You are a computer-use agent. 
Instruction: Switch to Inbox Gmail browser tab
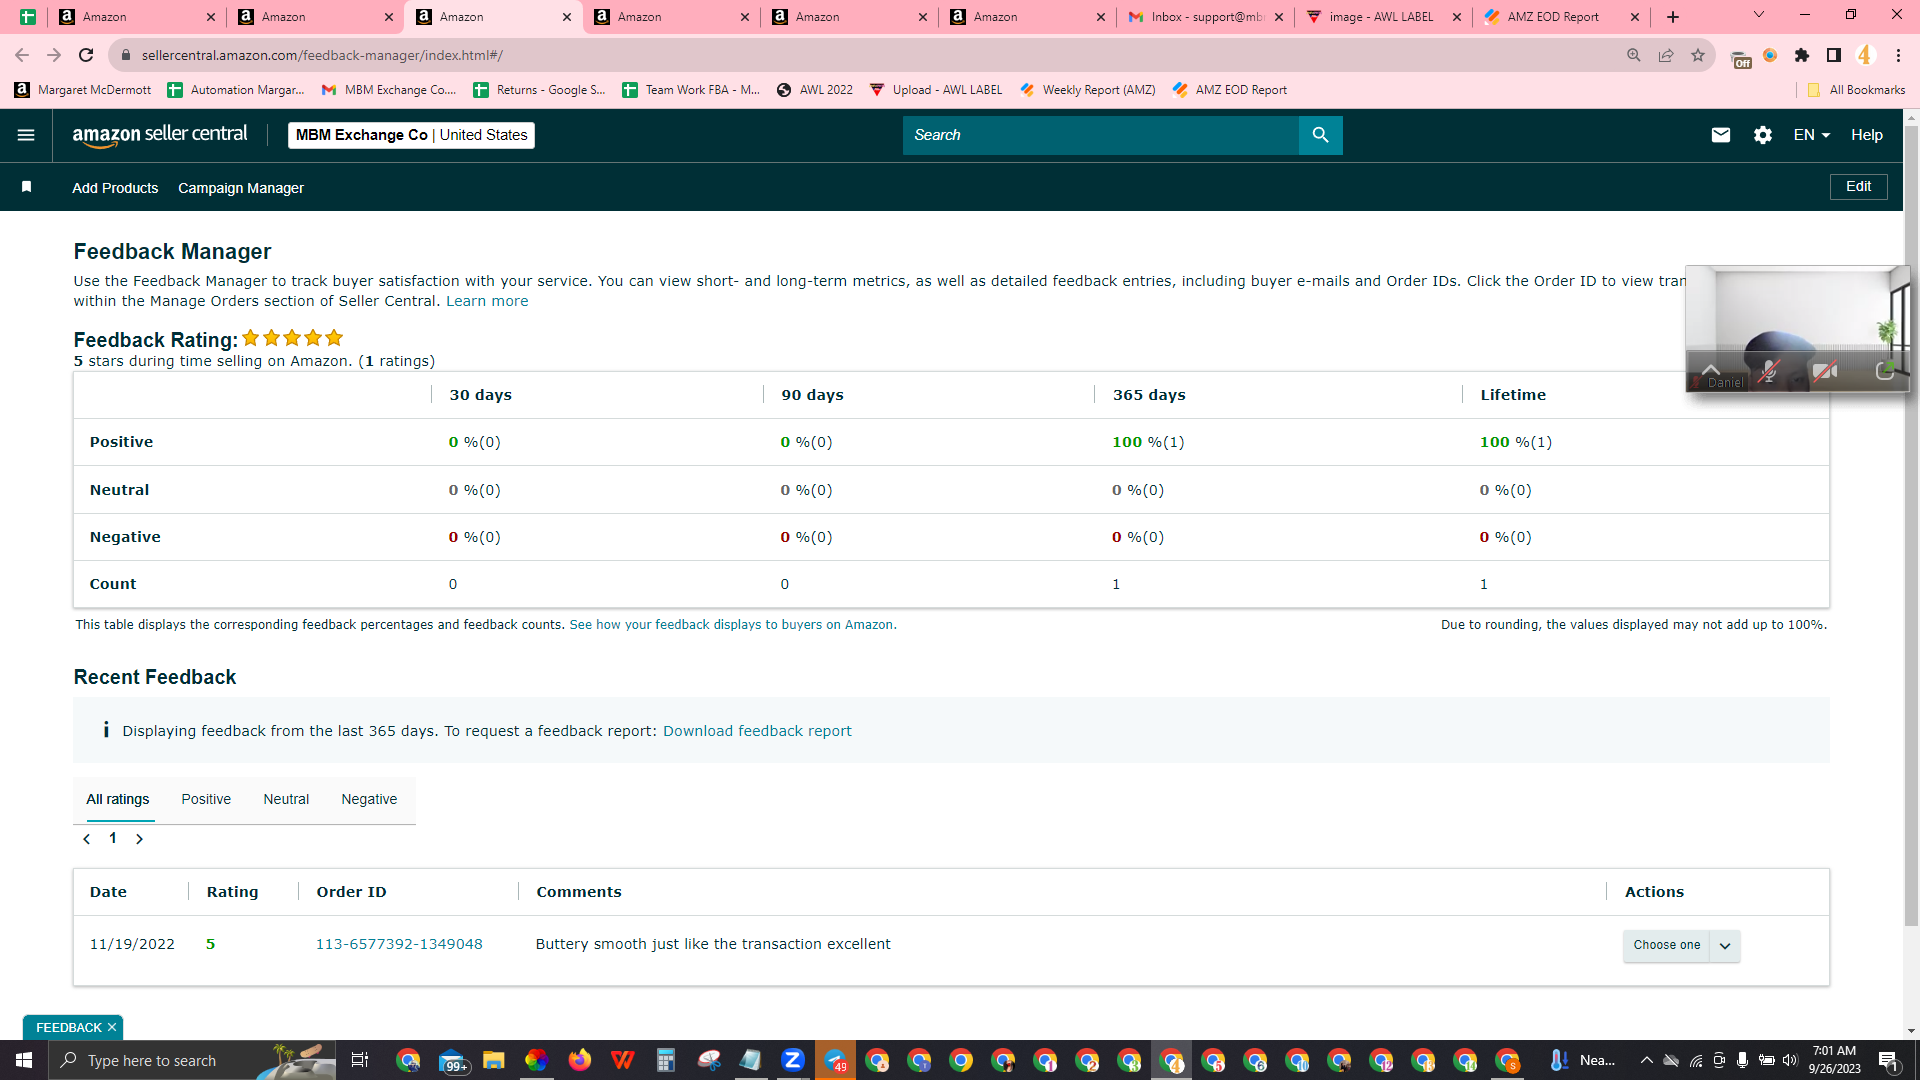point(1205,17)
